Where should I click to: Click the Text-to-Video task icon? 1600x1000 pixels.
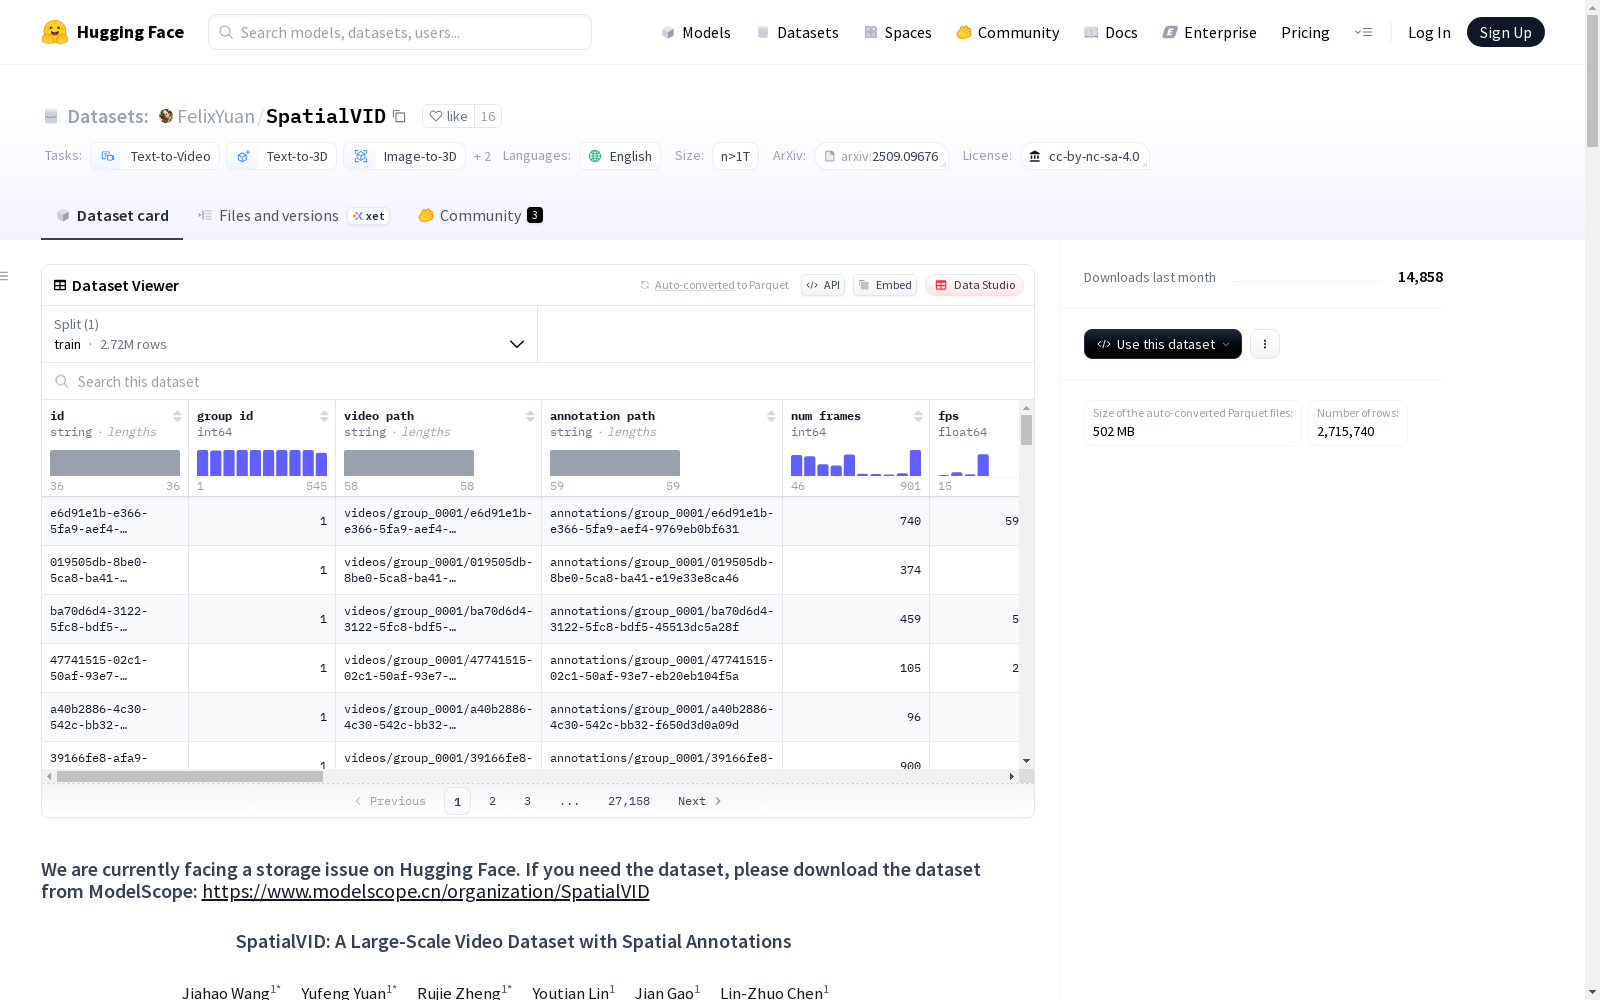point(108,156)
